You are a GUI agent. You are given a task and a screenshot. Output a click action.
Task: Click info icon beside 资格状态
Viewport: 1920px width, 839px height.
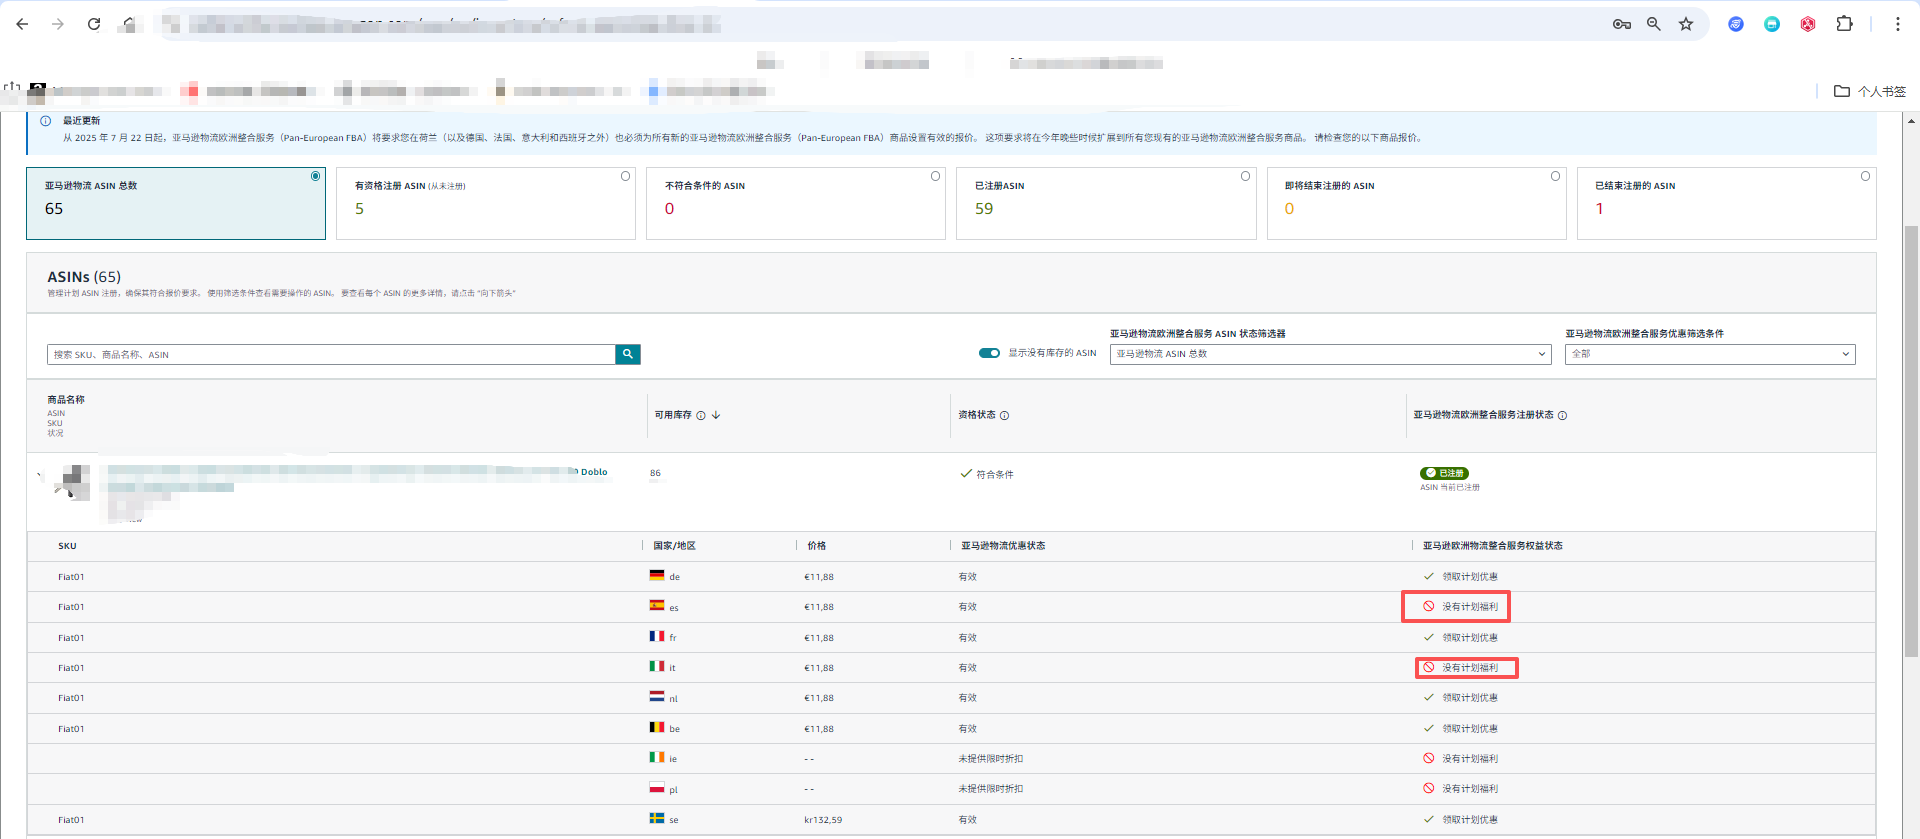[x=1004, y=416]
